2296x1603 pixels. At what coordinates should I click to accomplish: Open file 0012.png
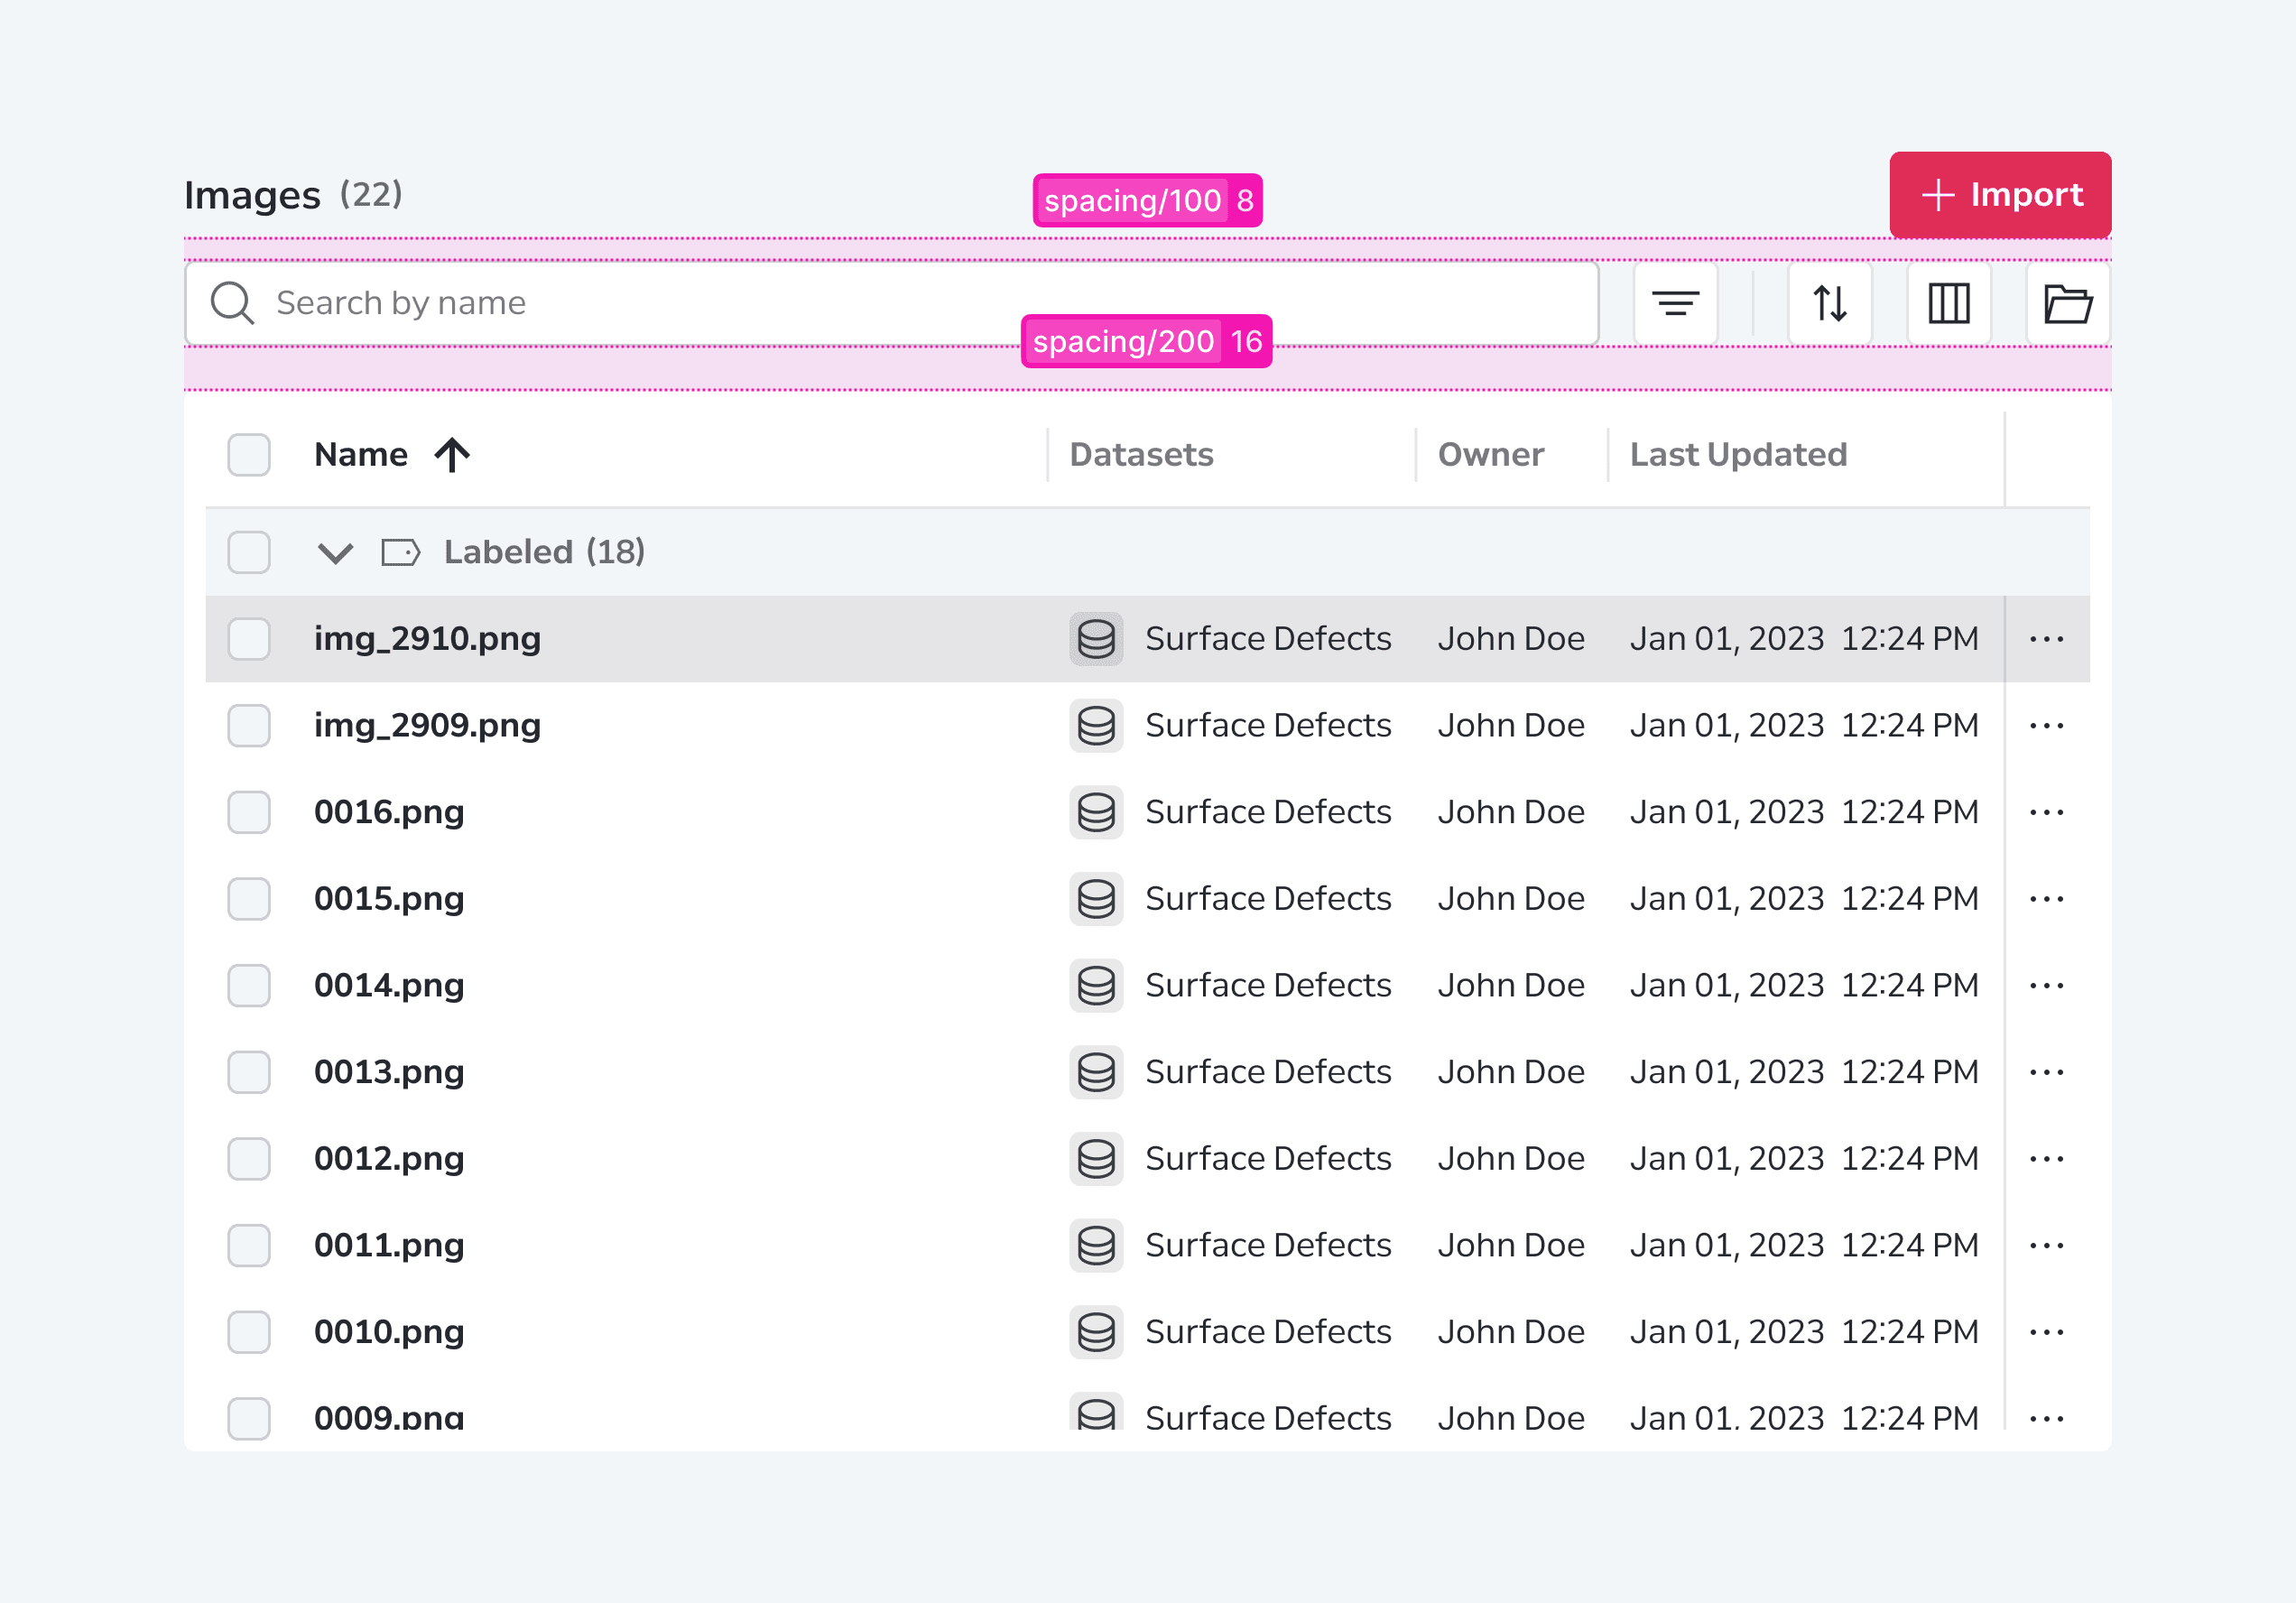coord(389,1159)
